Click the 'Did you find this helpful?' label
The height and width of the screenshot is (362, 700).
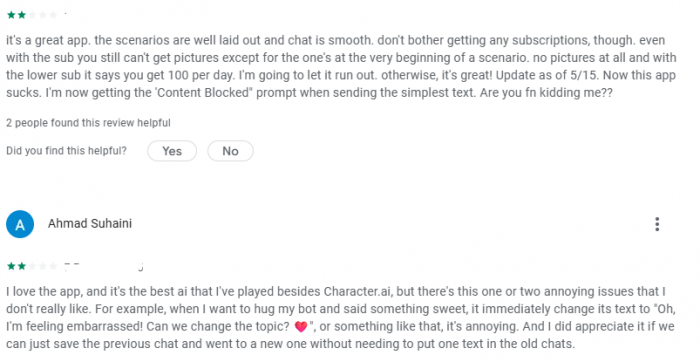pyautogui.click(x=66, y=151)
